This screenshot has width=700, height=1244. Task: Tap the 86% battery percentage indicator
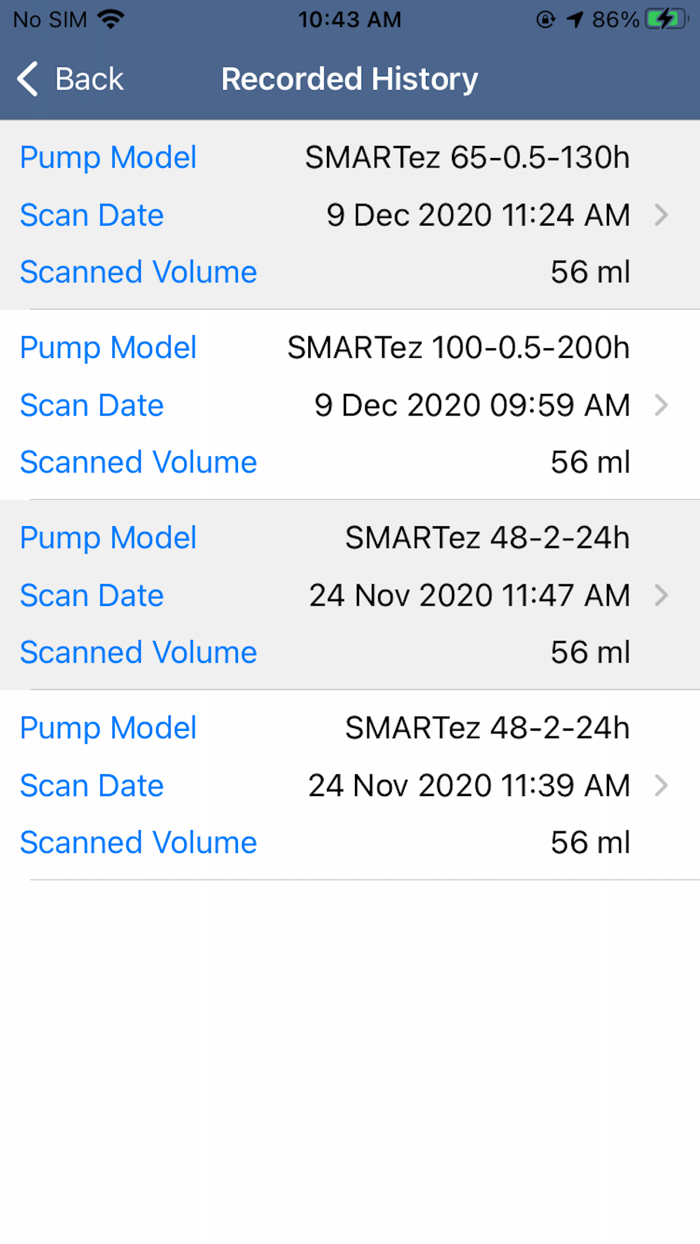click(x=614, y=17)
